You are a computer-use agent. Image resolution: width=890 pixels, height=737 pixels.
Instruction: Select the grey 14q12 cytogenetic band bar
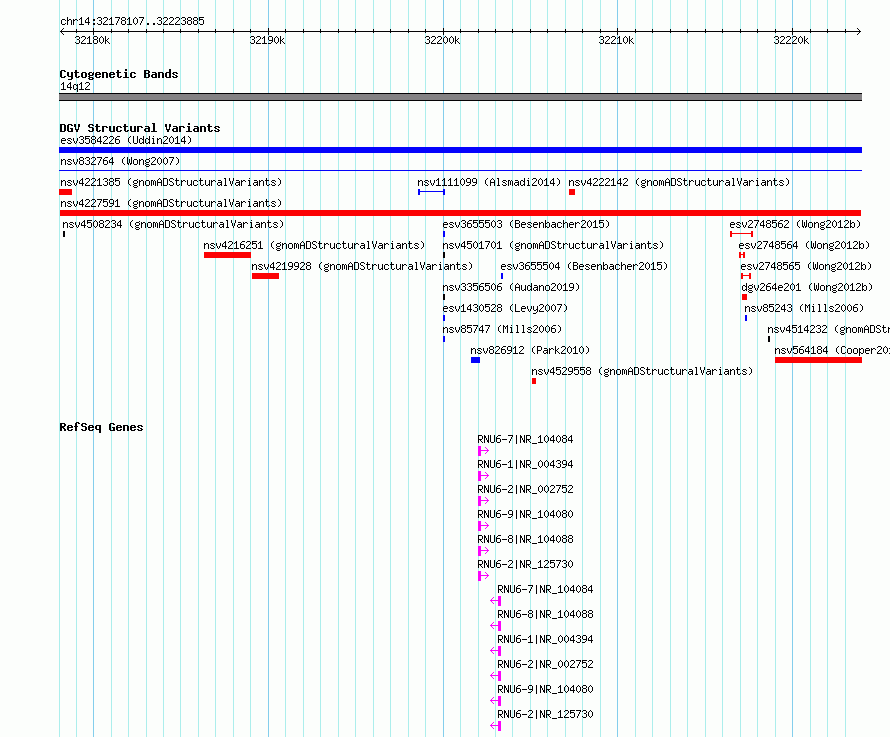(x=460, y=97)
